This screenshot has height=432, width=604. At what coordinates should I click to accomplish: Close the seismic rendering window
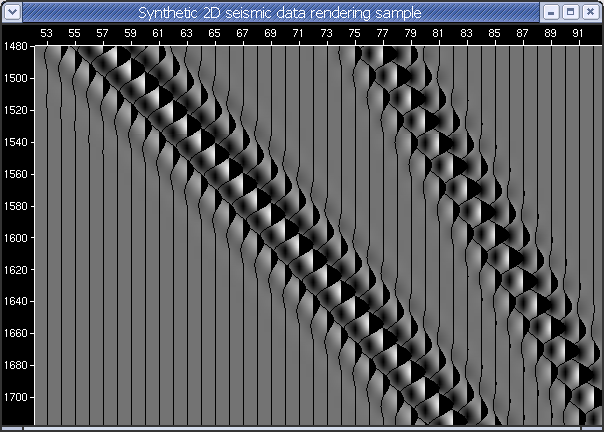(590, 12)
